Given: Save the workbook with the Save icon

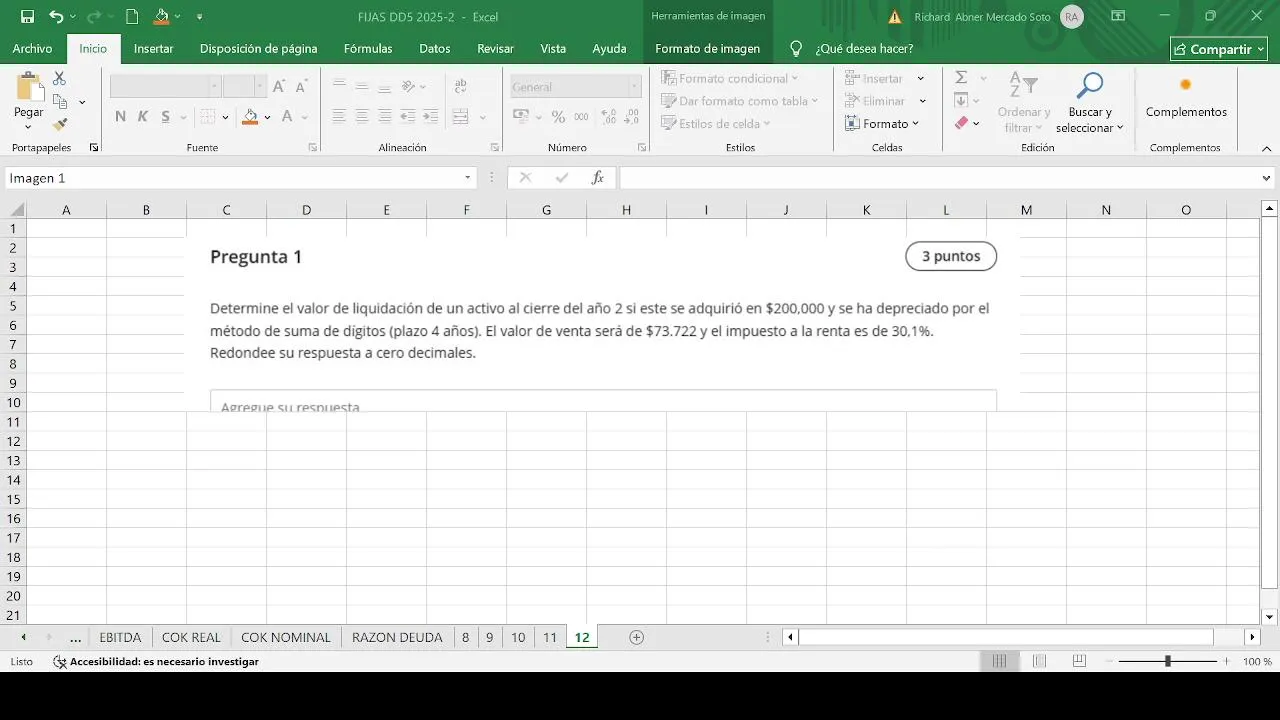Looking at the screenshot, I should tap(27, 17).
